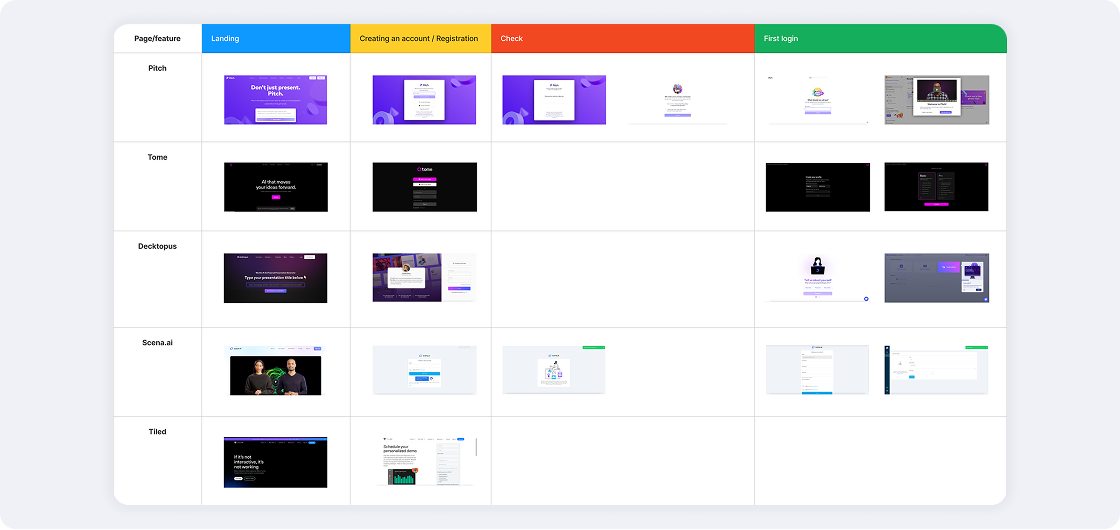
Task: Click the "Scena.ai" row label
Action: (x=157, y=342)
